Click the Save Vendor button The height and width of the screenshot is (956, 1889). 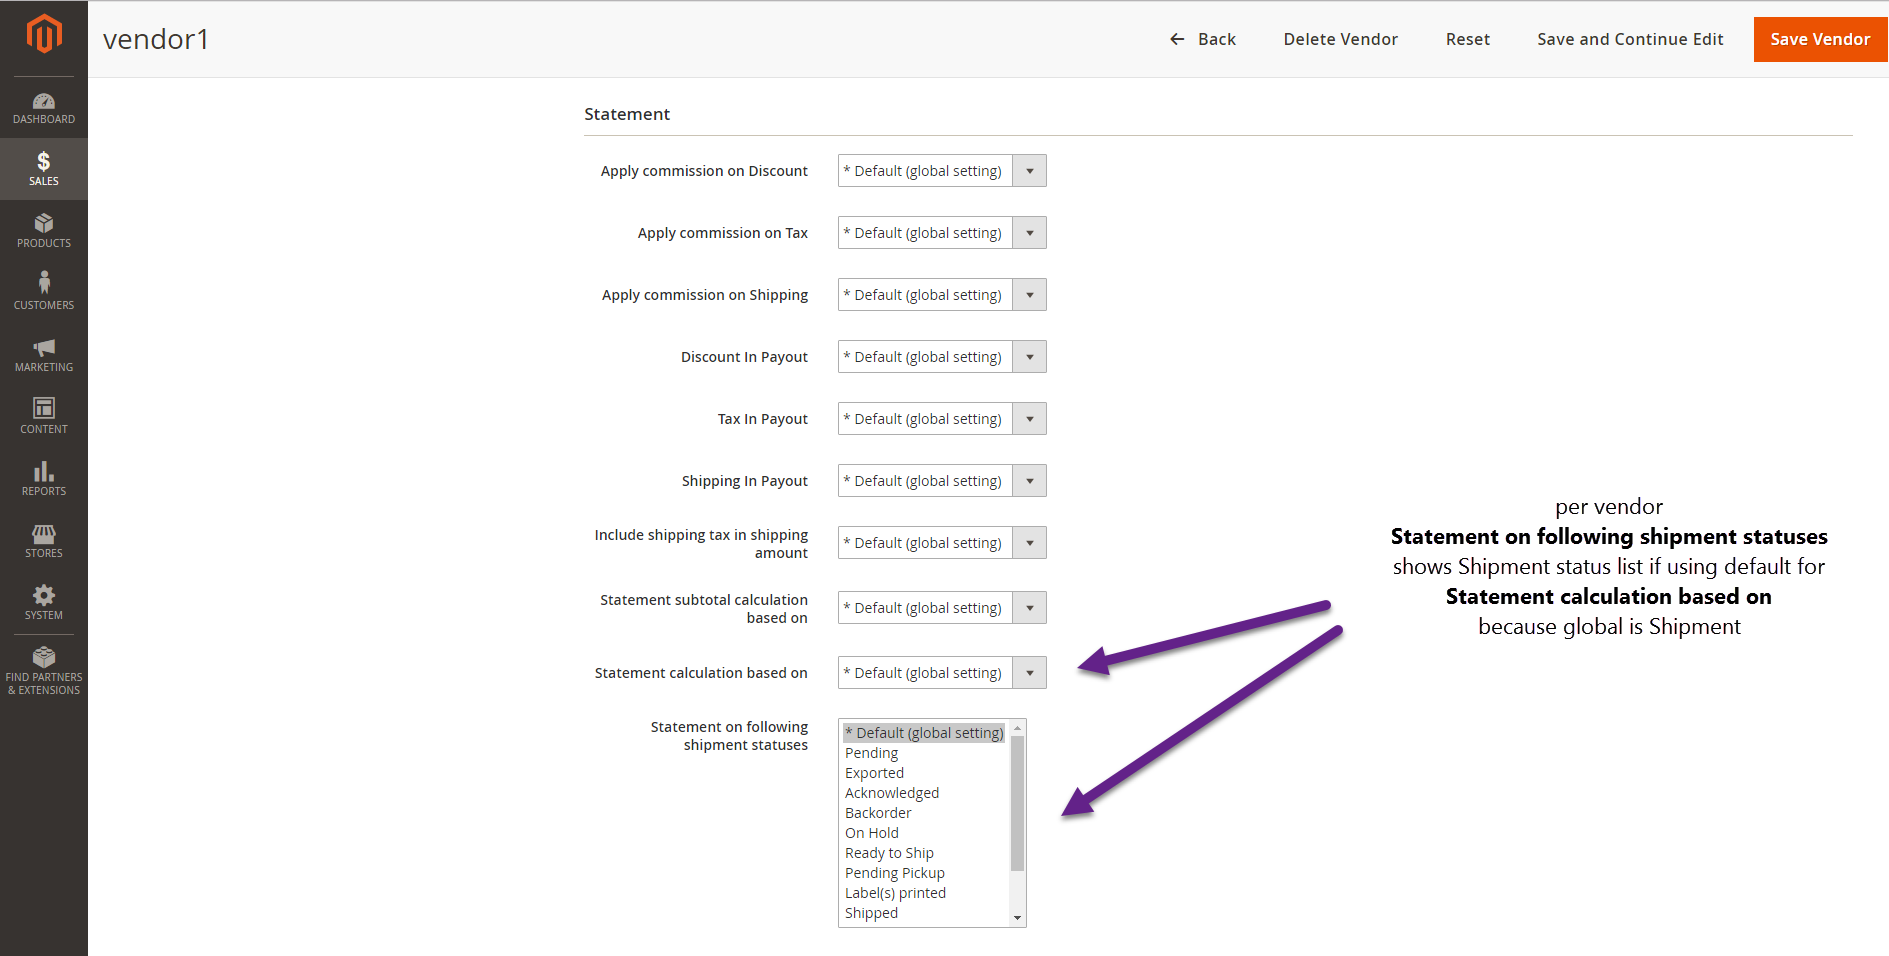[1820, 39]
